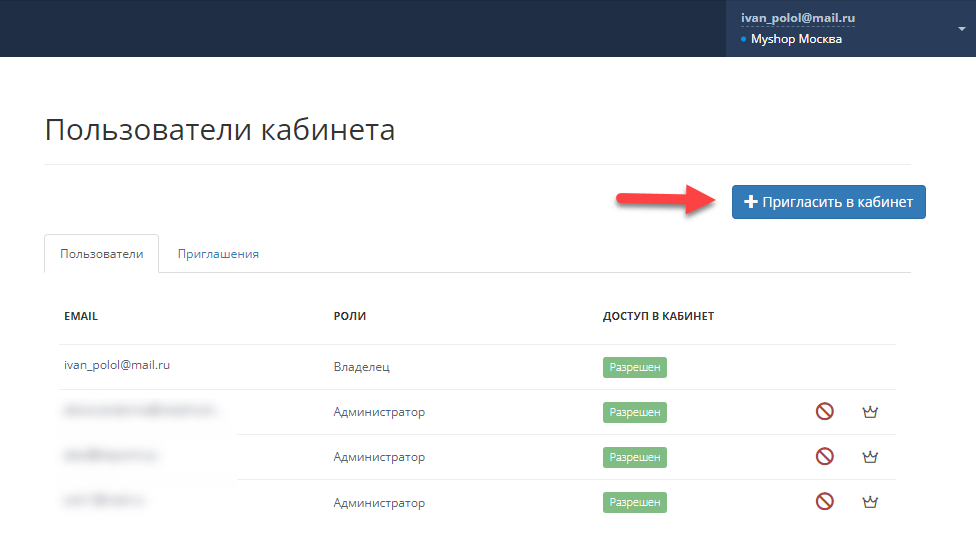Click the ДОСТУП В КАБИНЕТ column header
Viewport: 976px width, 545px height.
(658, 316)
